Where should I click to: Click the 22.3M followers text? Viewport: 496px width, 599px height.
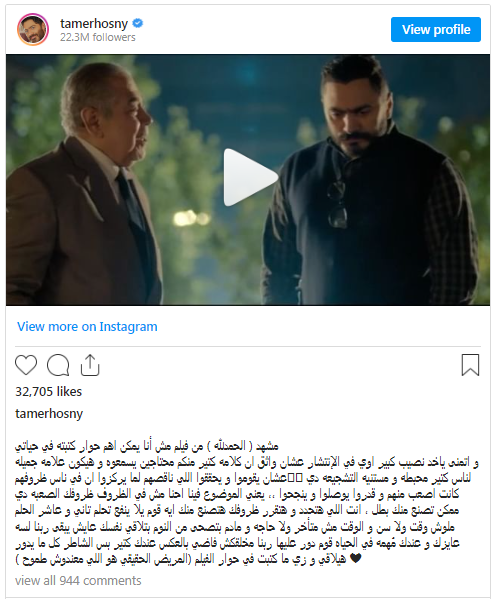click(97, 37)
